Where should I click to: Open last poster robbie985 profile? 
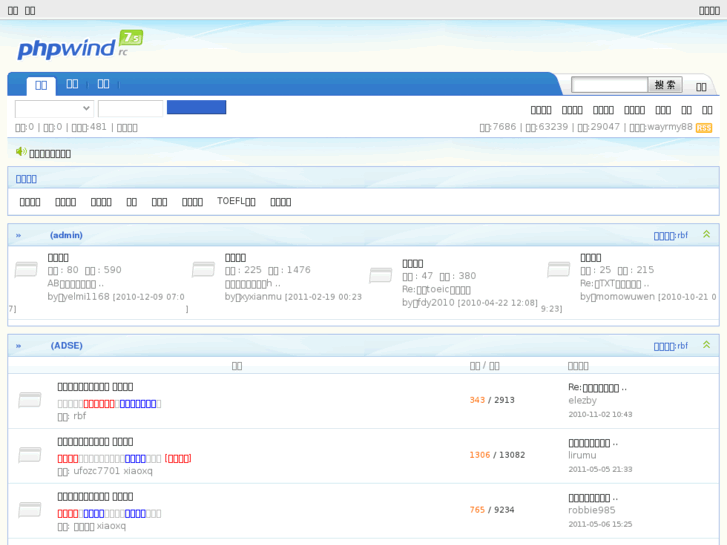click(592, 510)
